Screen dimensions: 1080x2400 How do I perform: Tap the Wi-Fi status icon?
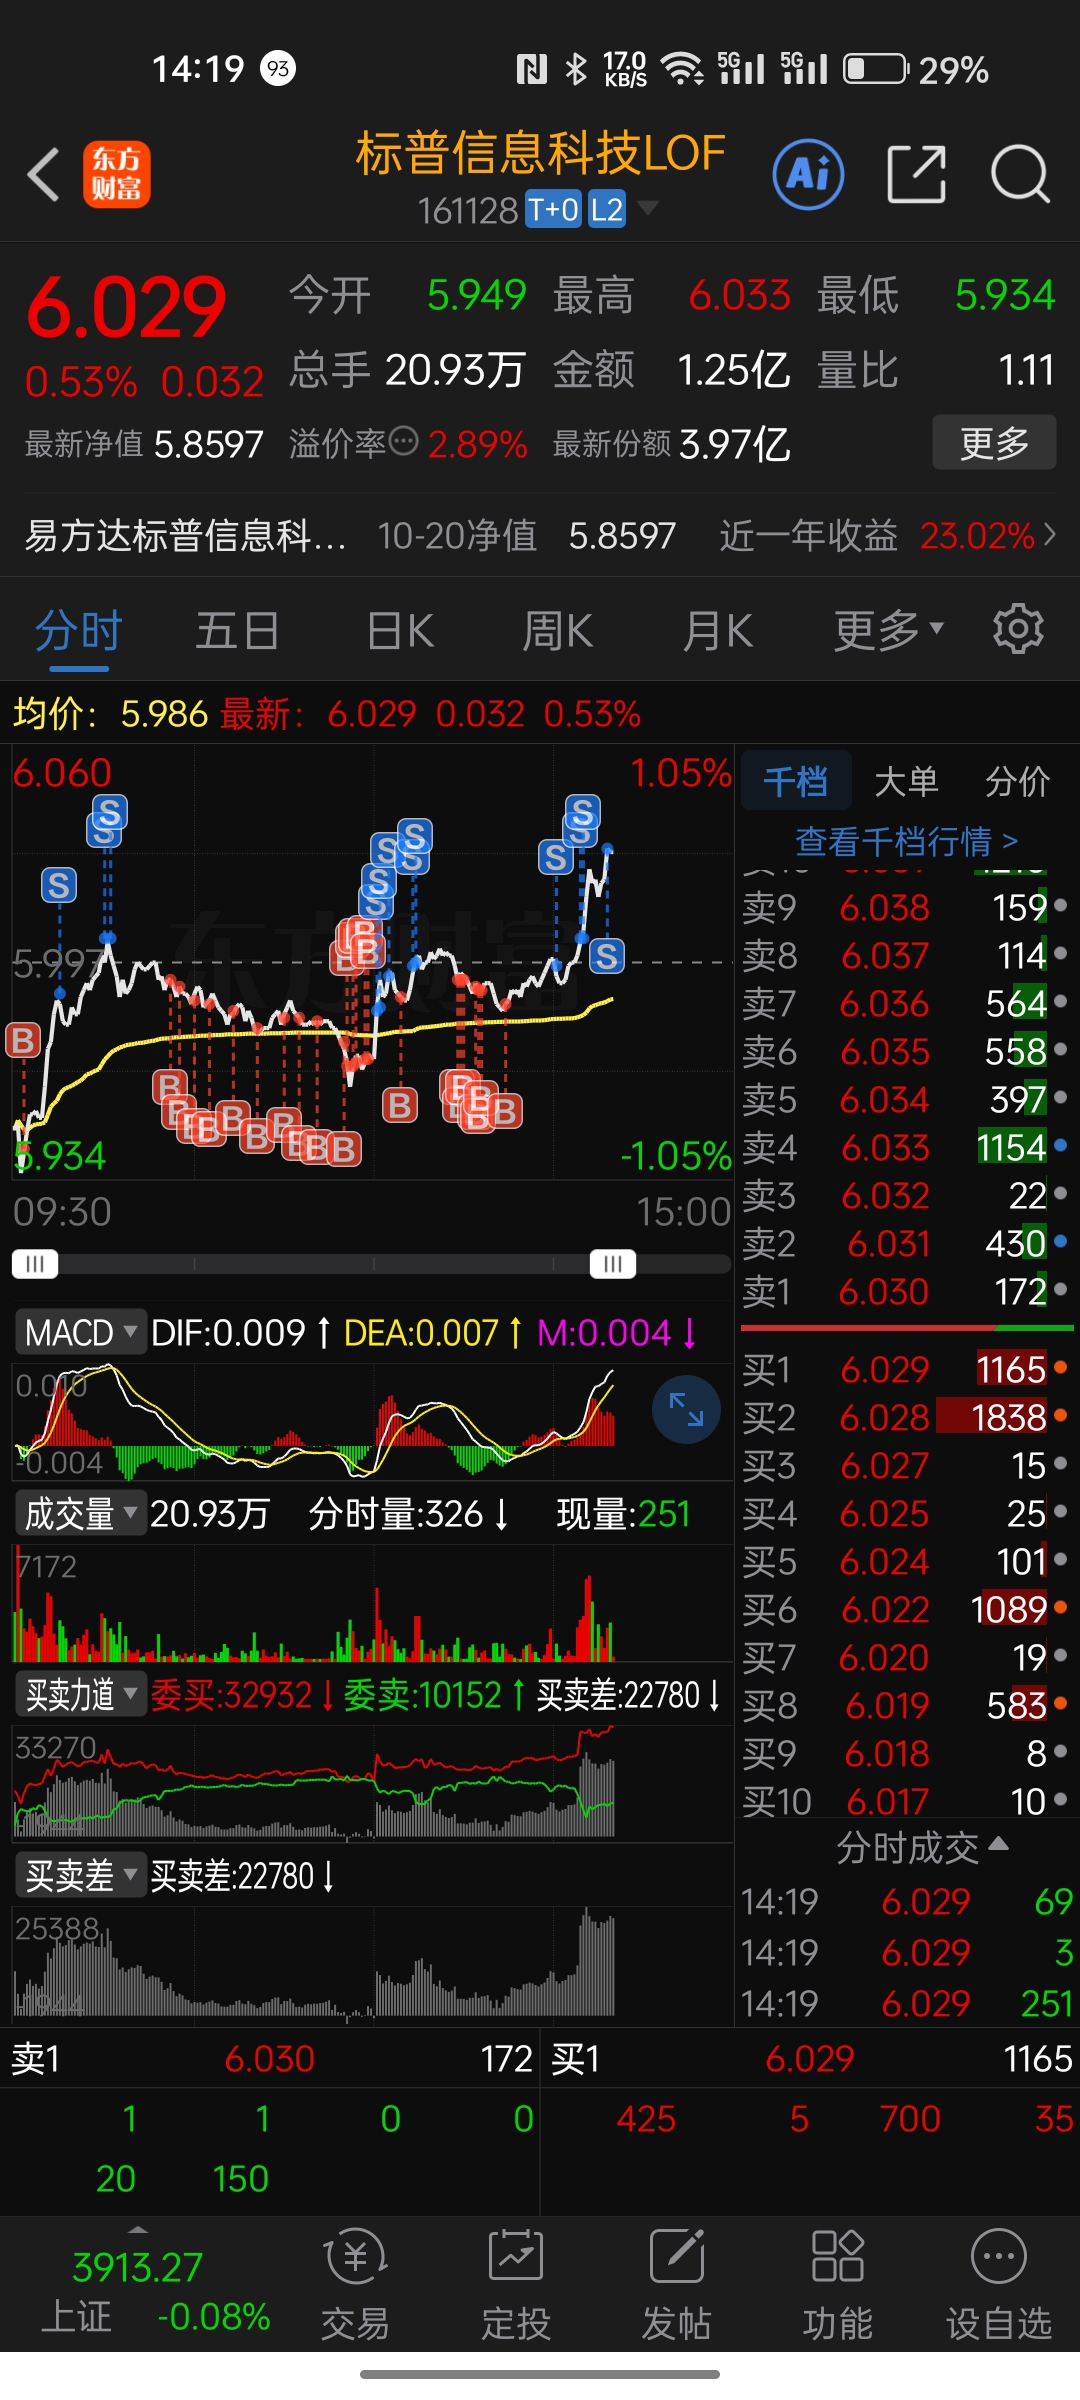(683, 69)
